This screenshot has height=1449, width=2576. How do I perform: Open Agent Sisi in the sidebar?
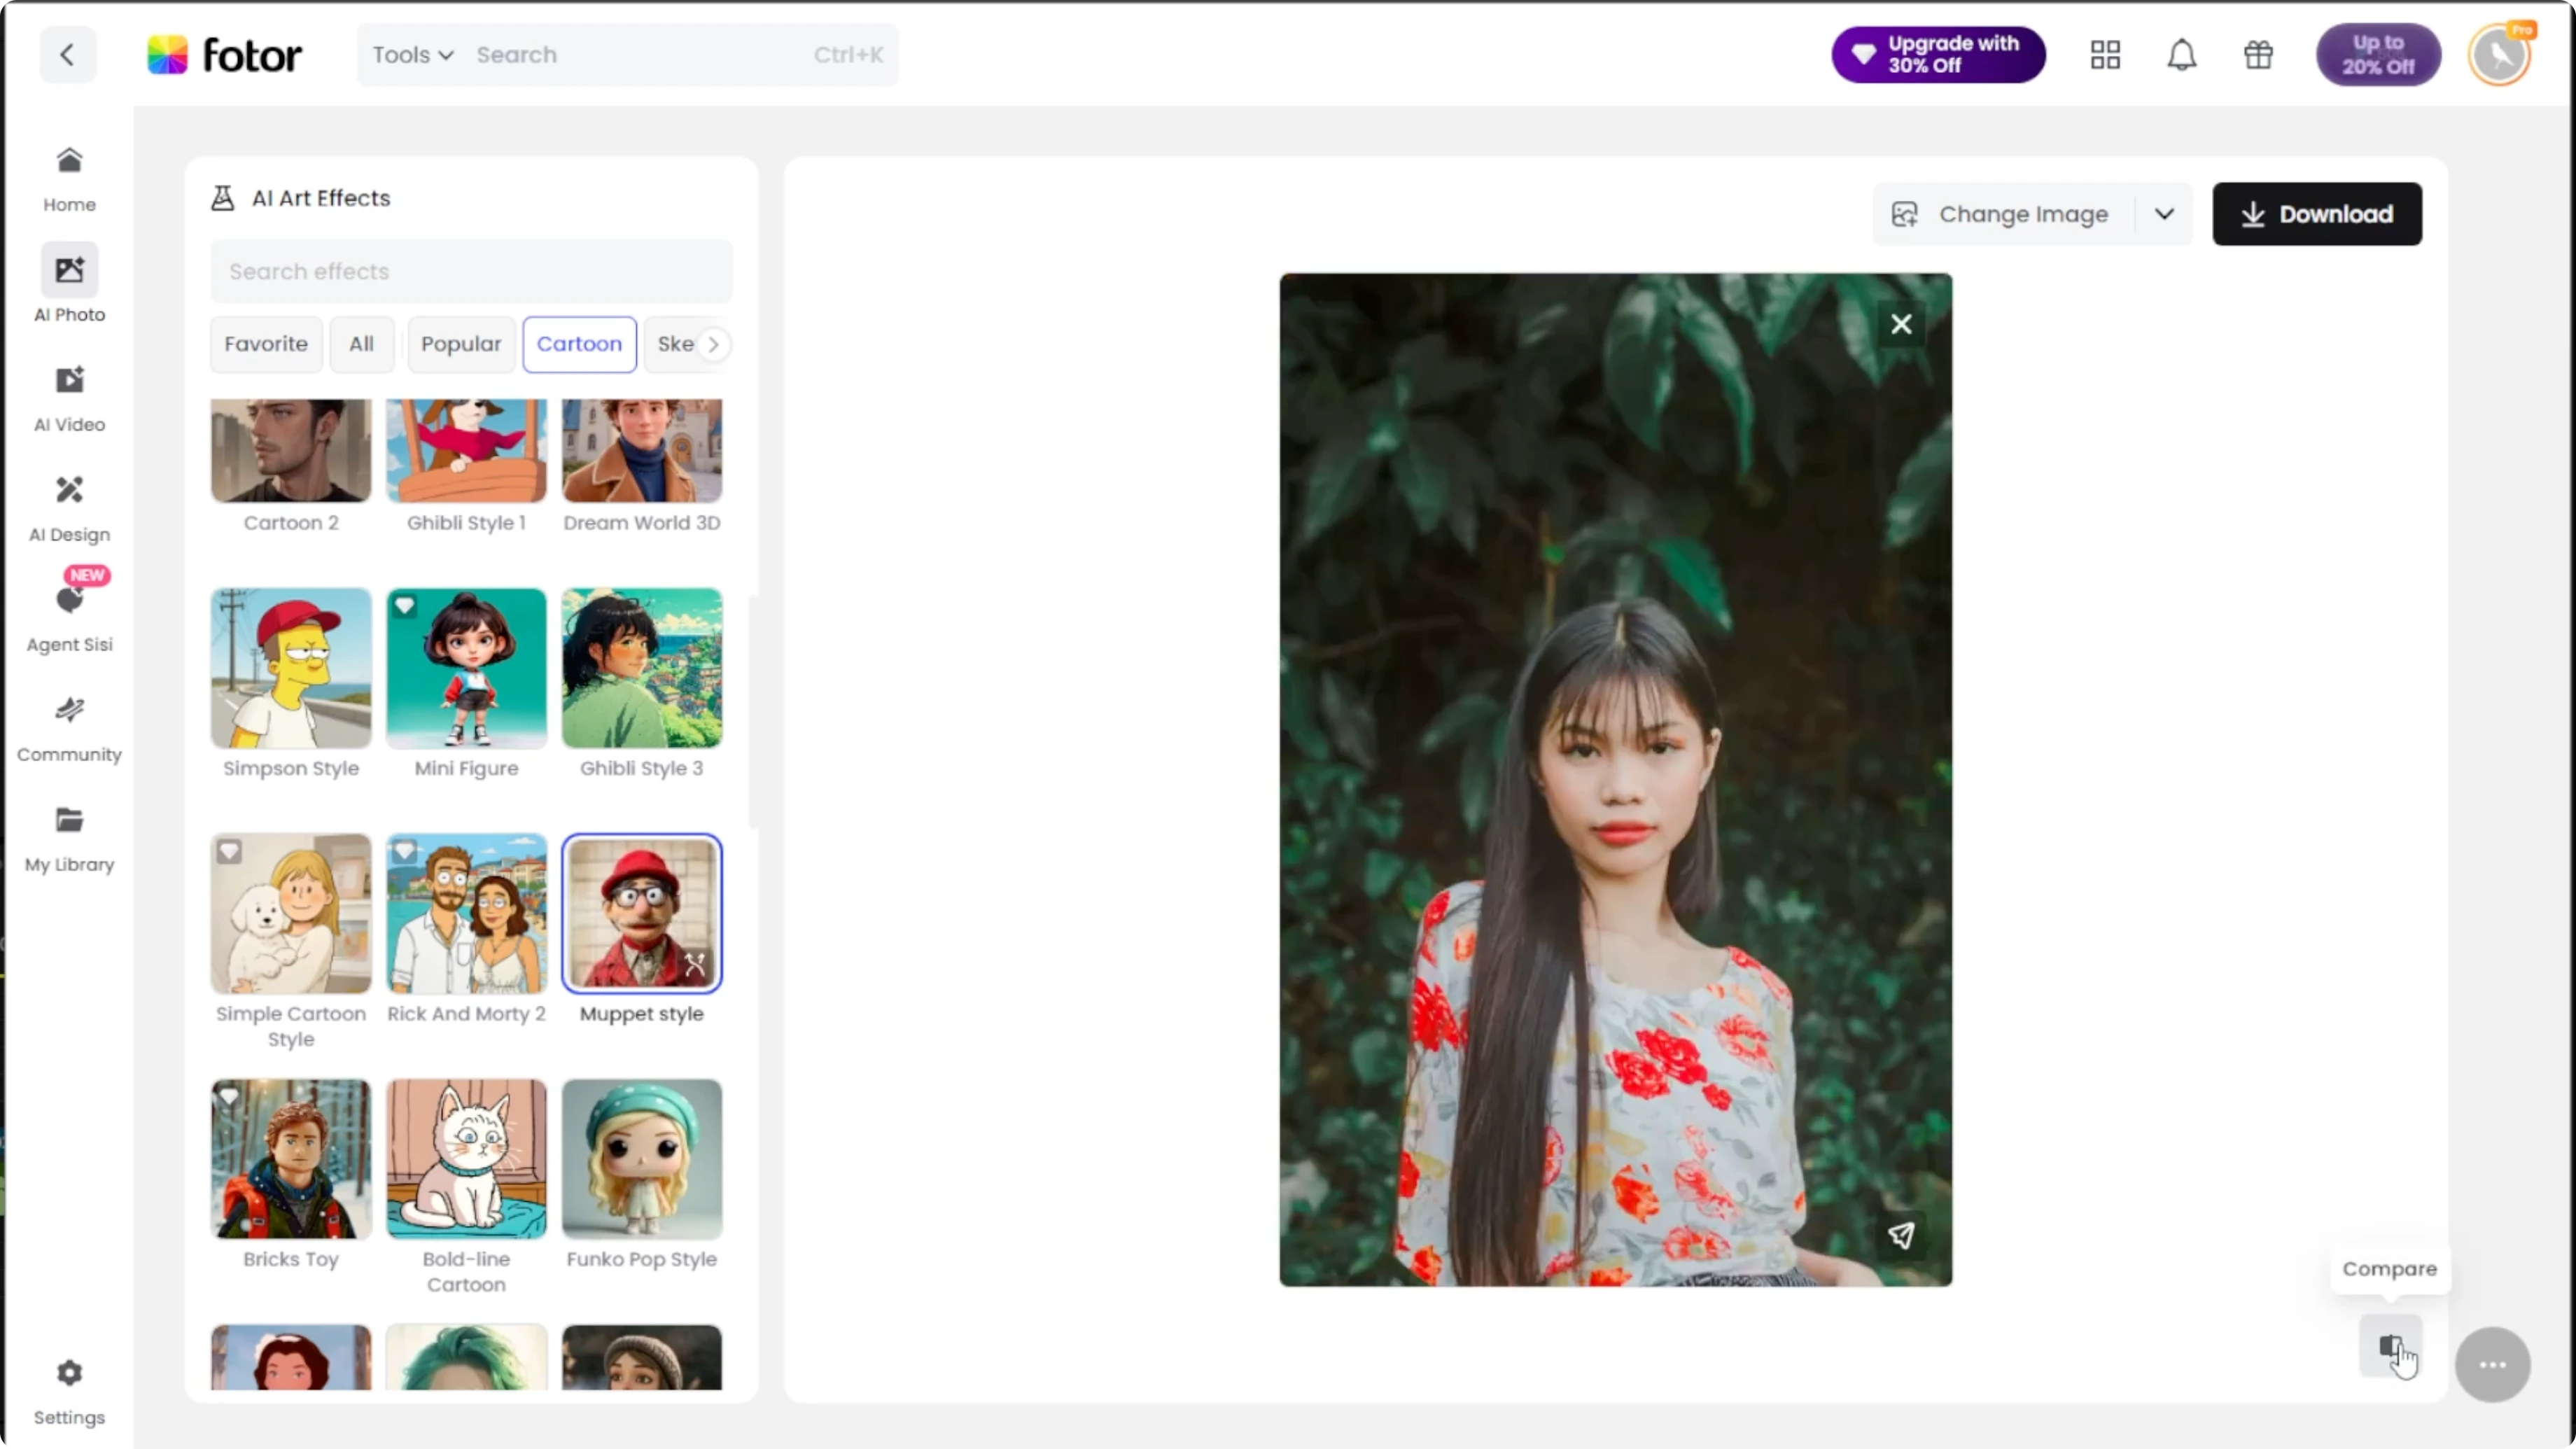(69, 618)
